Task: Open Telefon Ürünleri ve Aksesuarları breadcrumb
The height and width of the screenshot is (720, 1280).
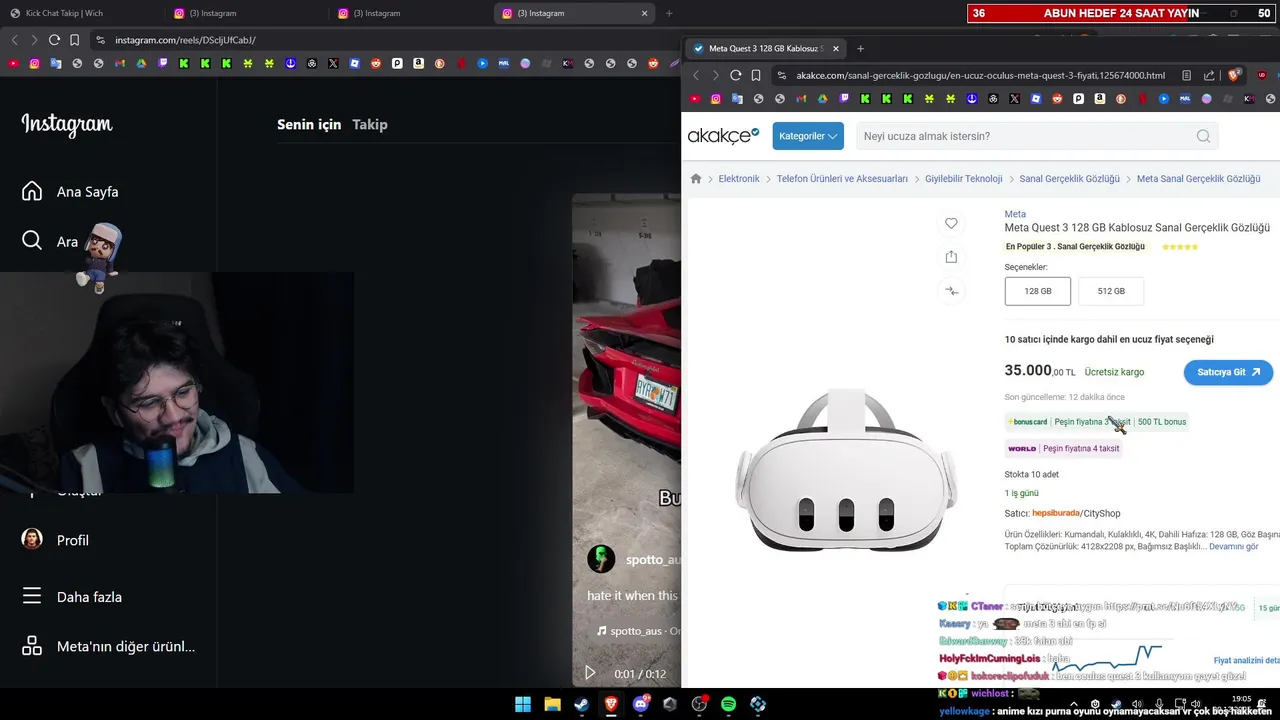Action: pyautogui.click(x=842, y=179)
